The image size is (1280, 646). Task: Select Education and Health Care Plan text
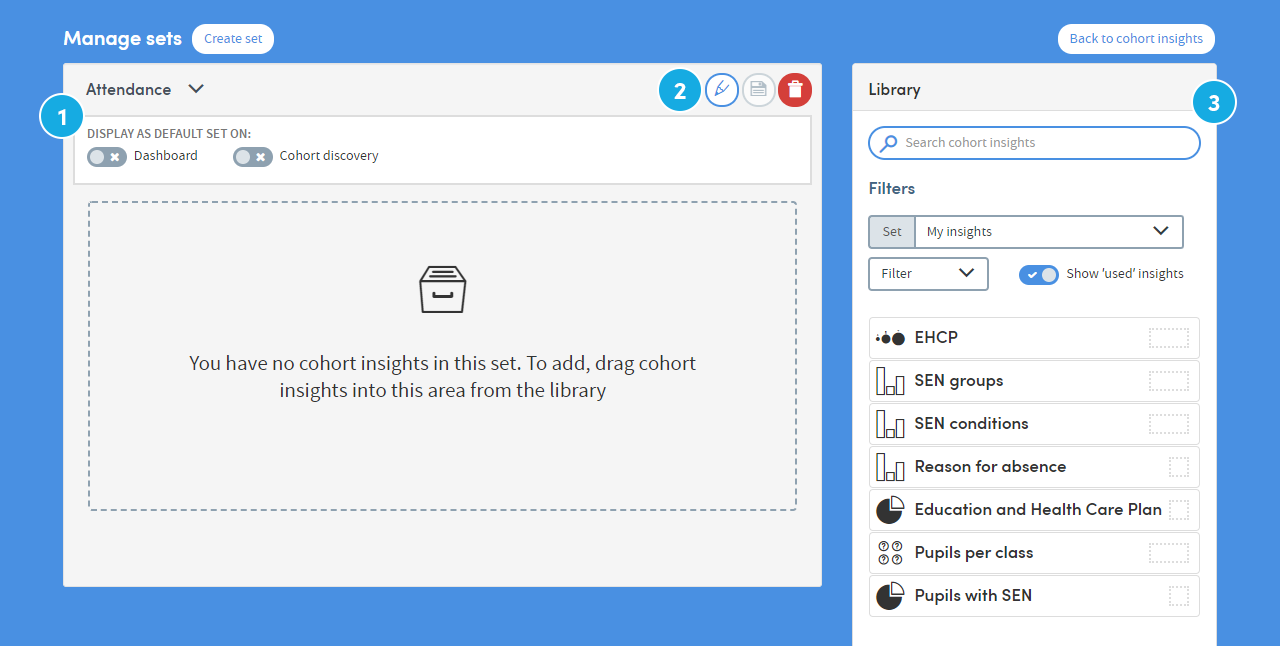click(x=1038, y=510)
